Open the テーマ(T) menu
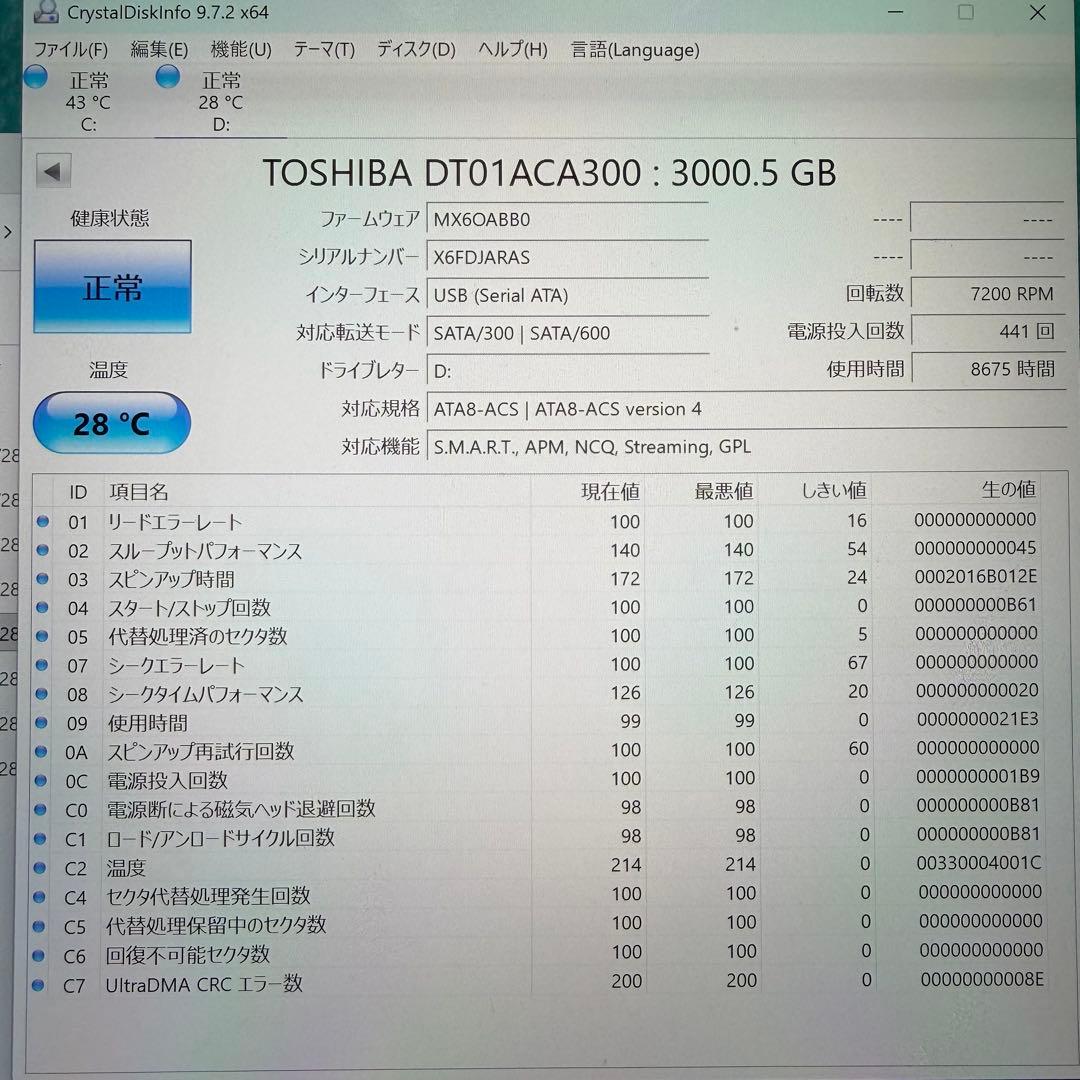The image size is (1080, 1080). (324, 50)
